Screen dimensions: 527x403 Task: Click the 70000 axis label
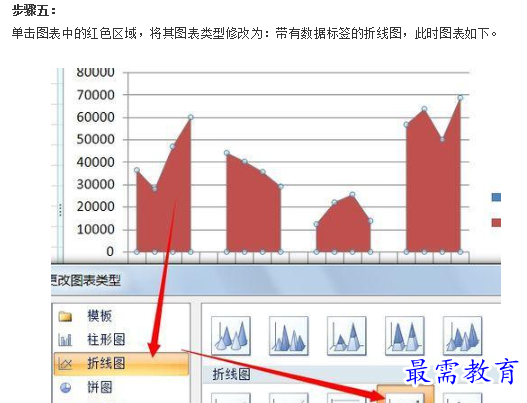coord(95,95)
